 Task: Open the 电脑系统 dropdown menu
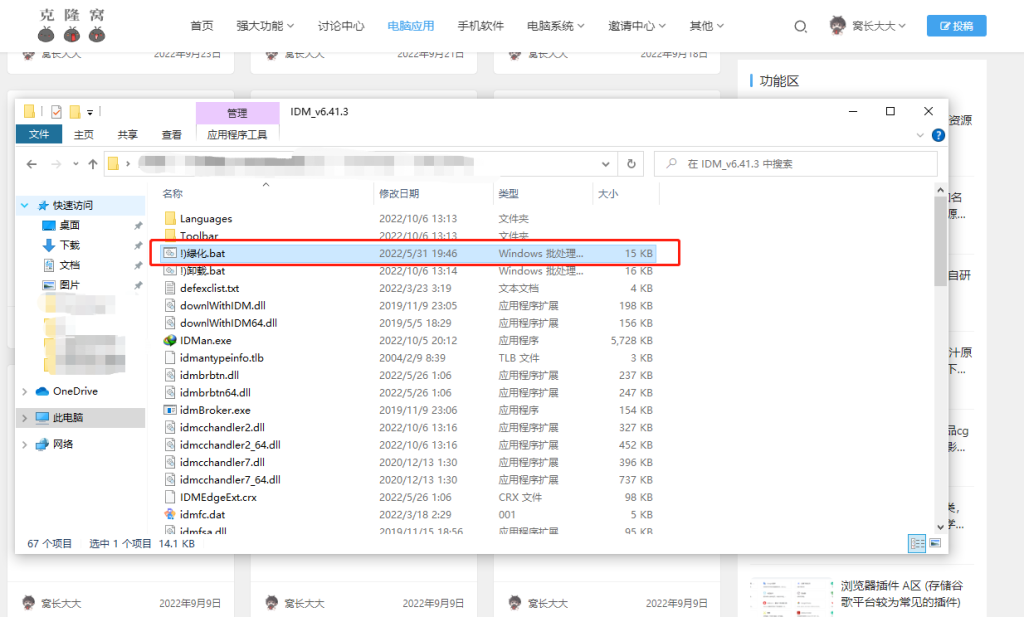tap(556, 26)
